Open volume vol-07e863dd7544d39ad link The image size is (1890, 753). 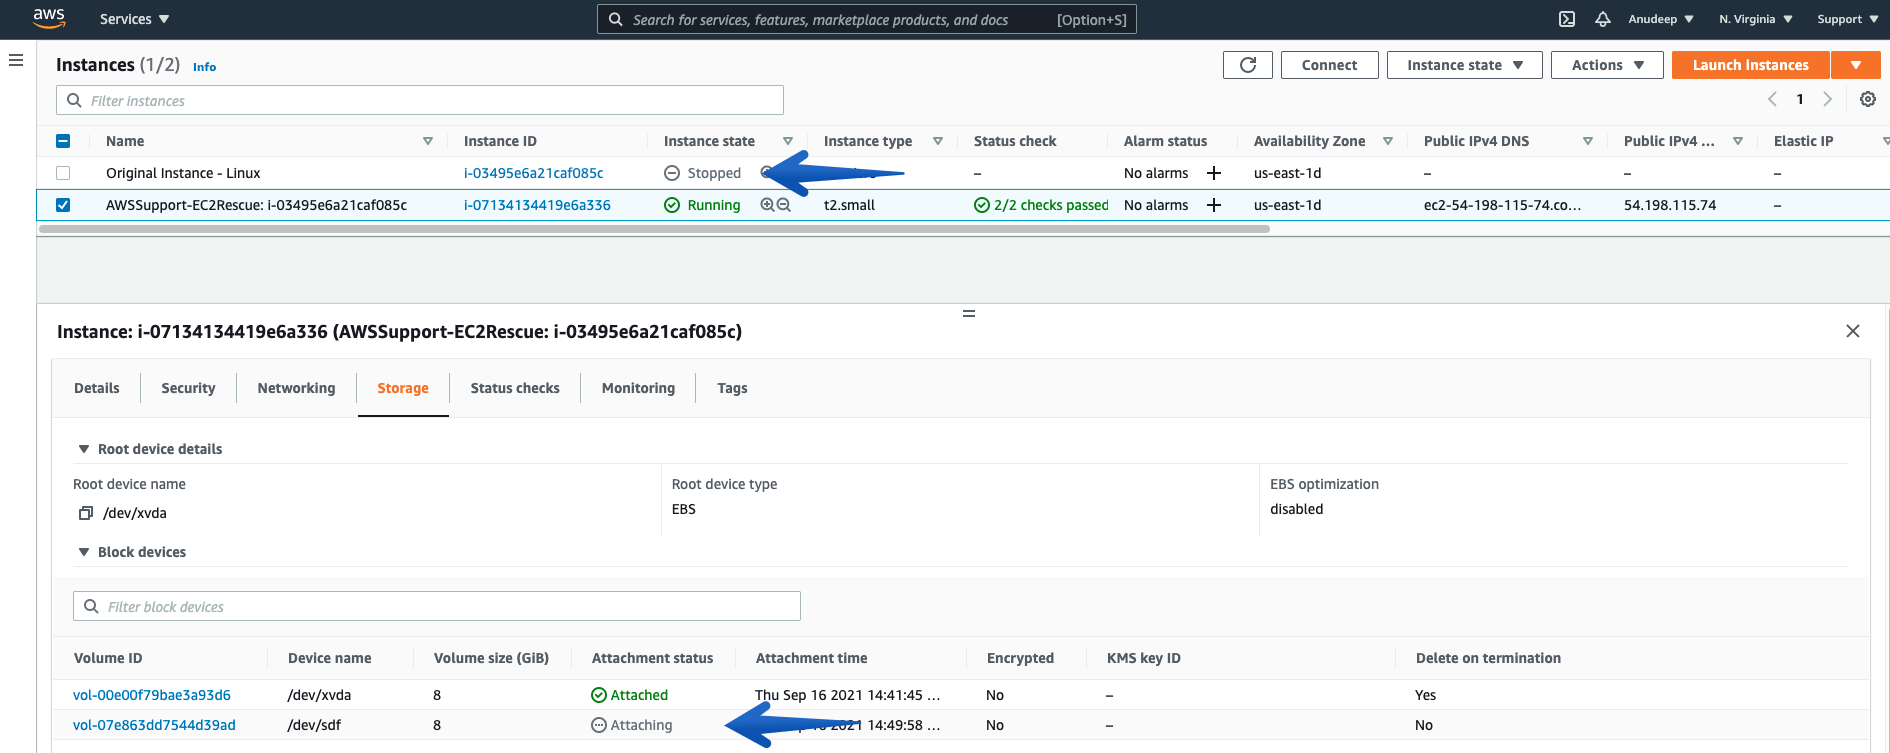[154, 725]
